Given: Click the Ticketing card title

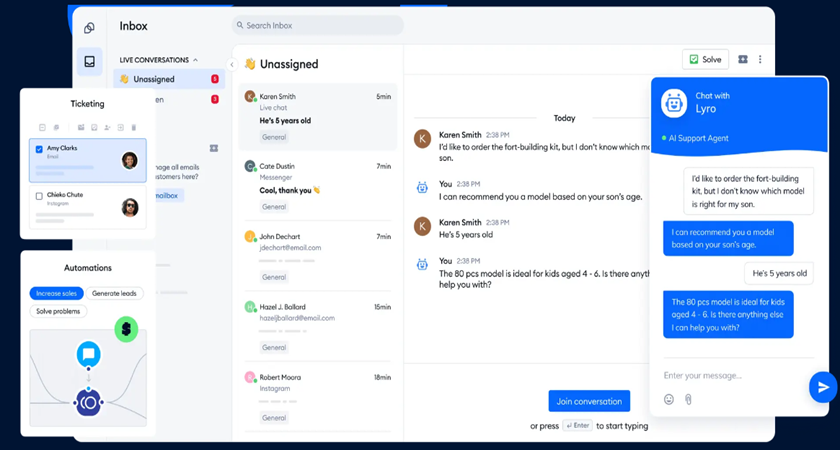Looking at the screenshot, I should click(x=87, y=104).
